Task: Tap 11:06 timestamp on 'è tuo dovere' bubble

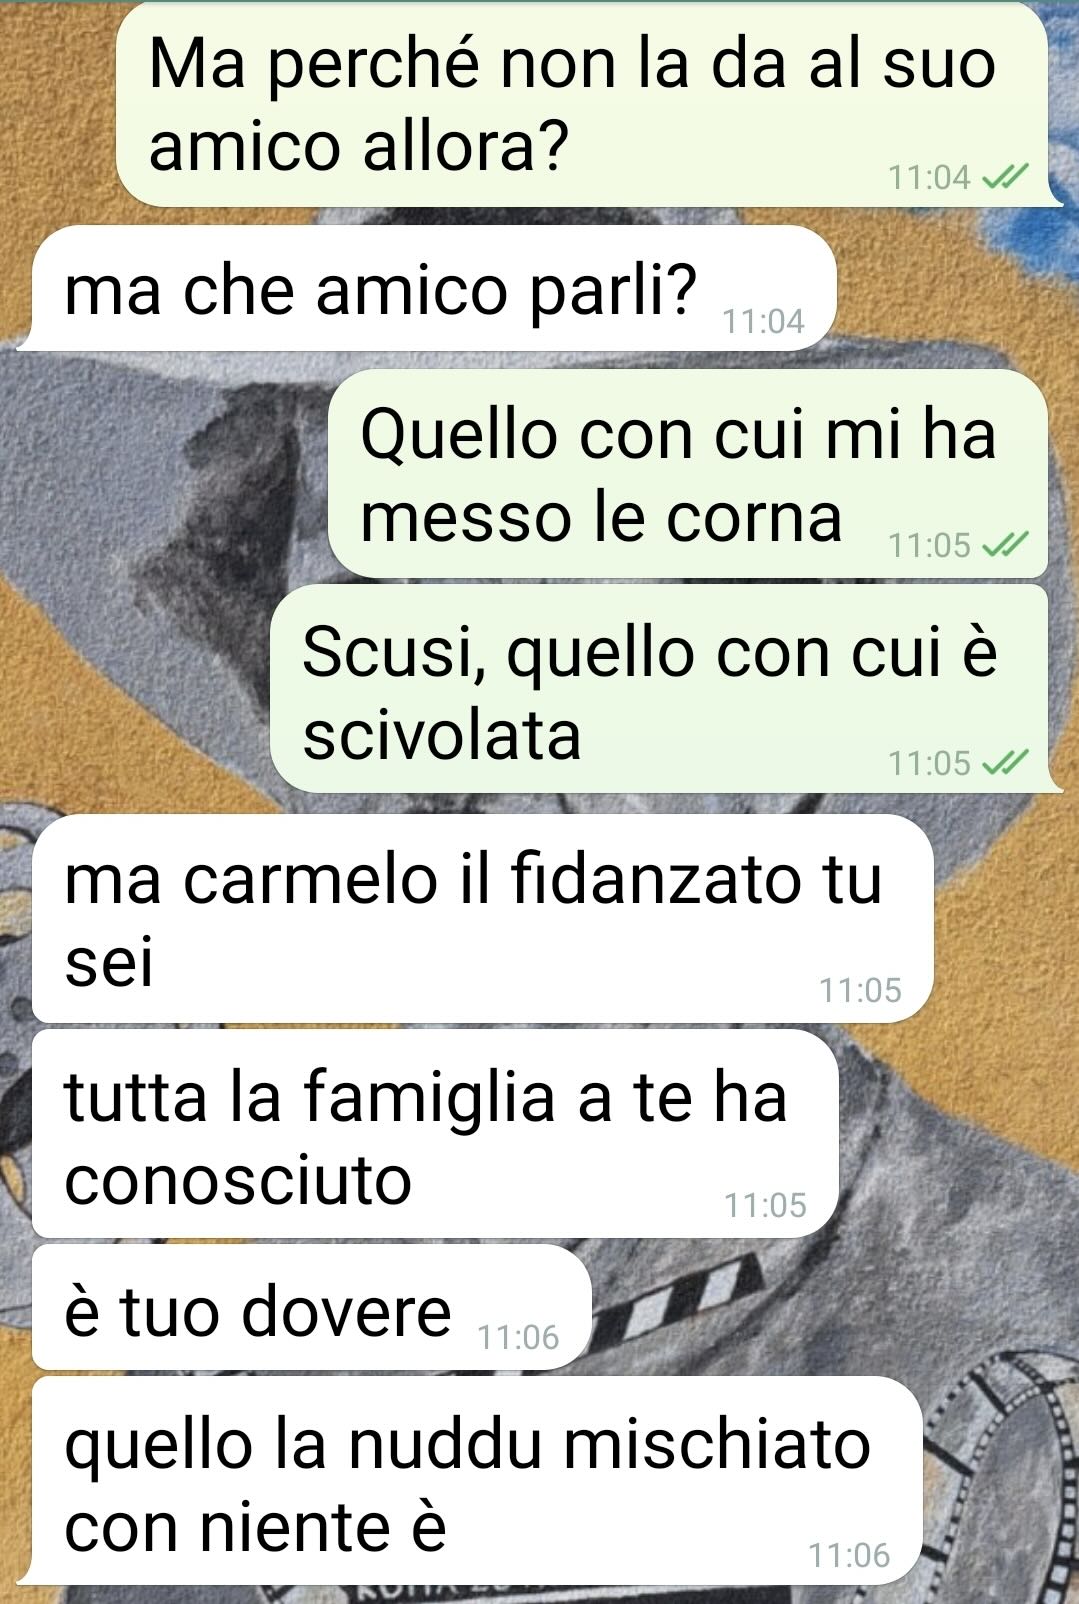Action: [519, 1338]
